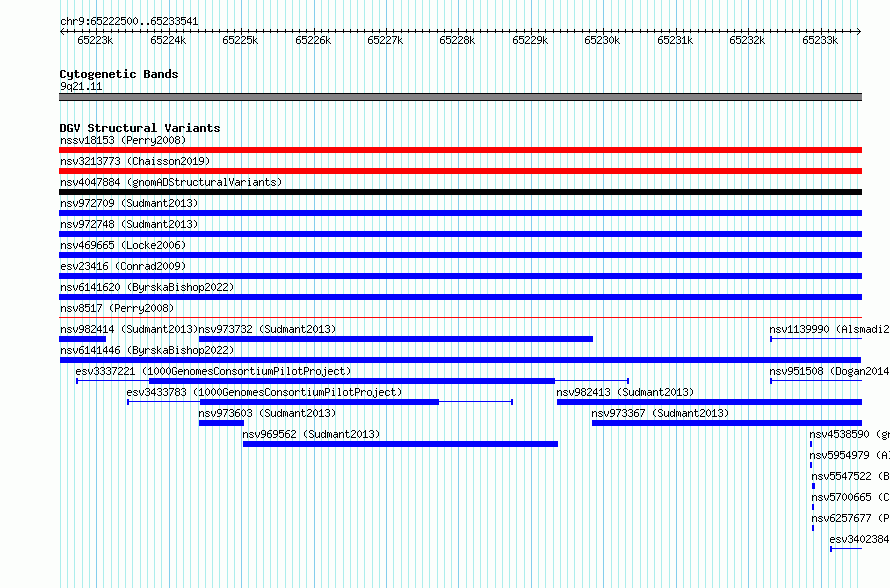Click the nsv972709 (Sudmant2013) label
Image resolution: width=890 pixels, height=588 pixels.
click(129, 203)
